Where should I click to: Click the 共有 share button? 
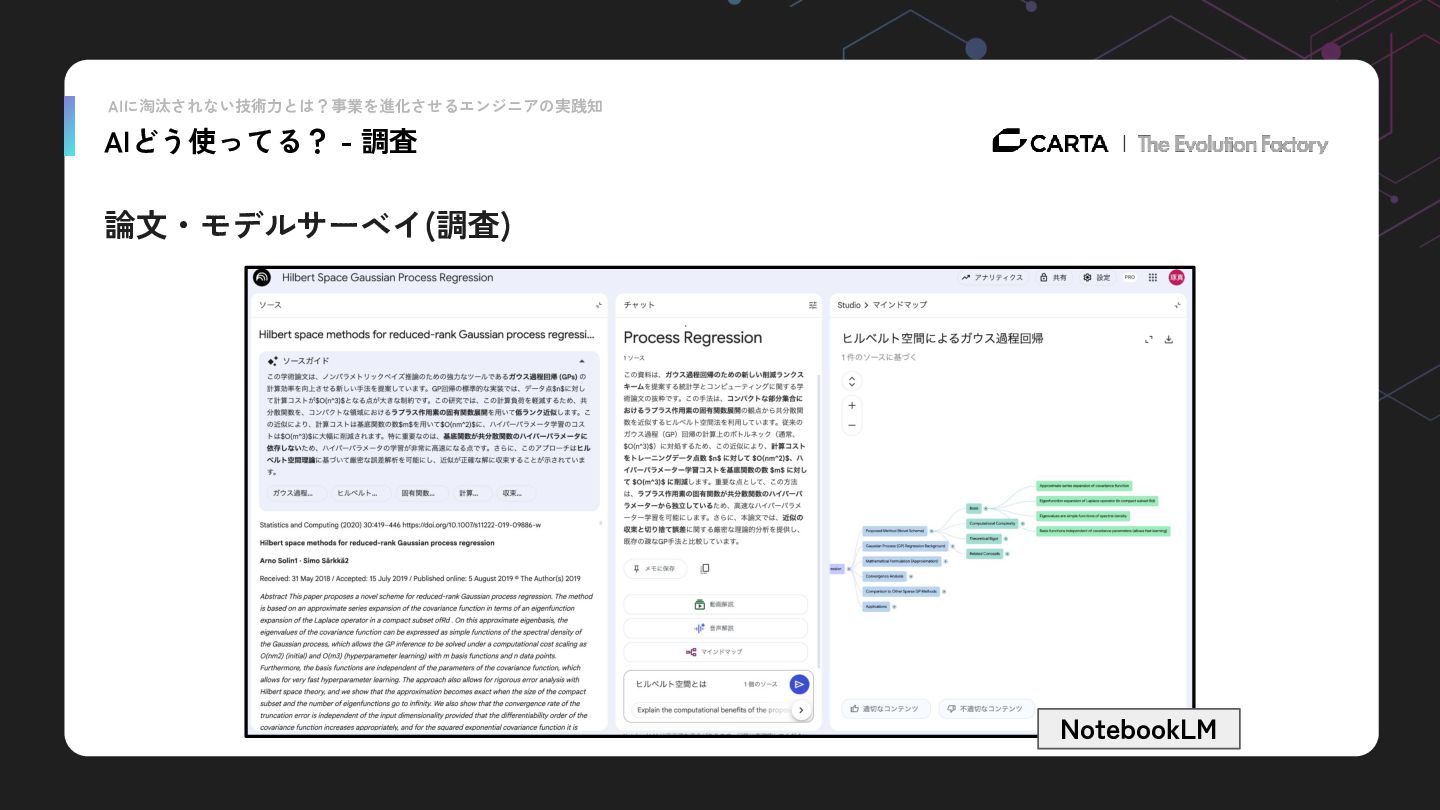point(1053,277)
